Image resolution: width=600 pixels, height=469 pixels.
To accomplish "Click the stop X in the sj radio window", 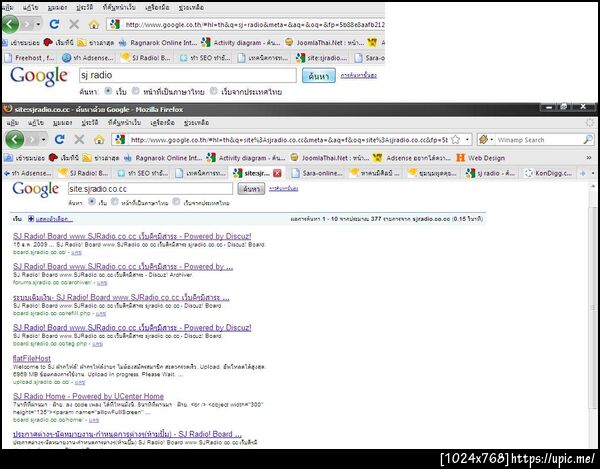I will click(74, 24).
